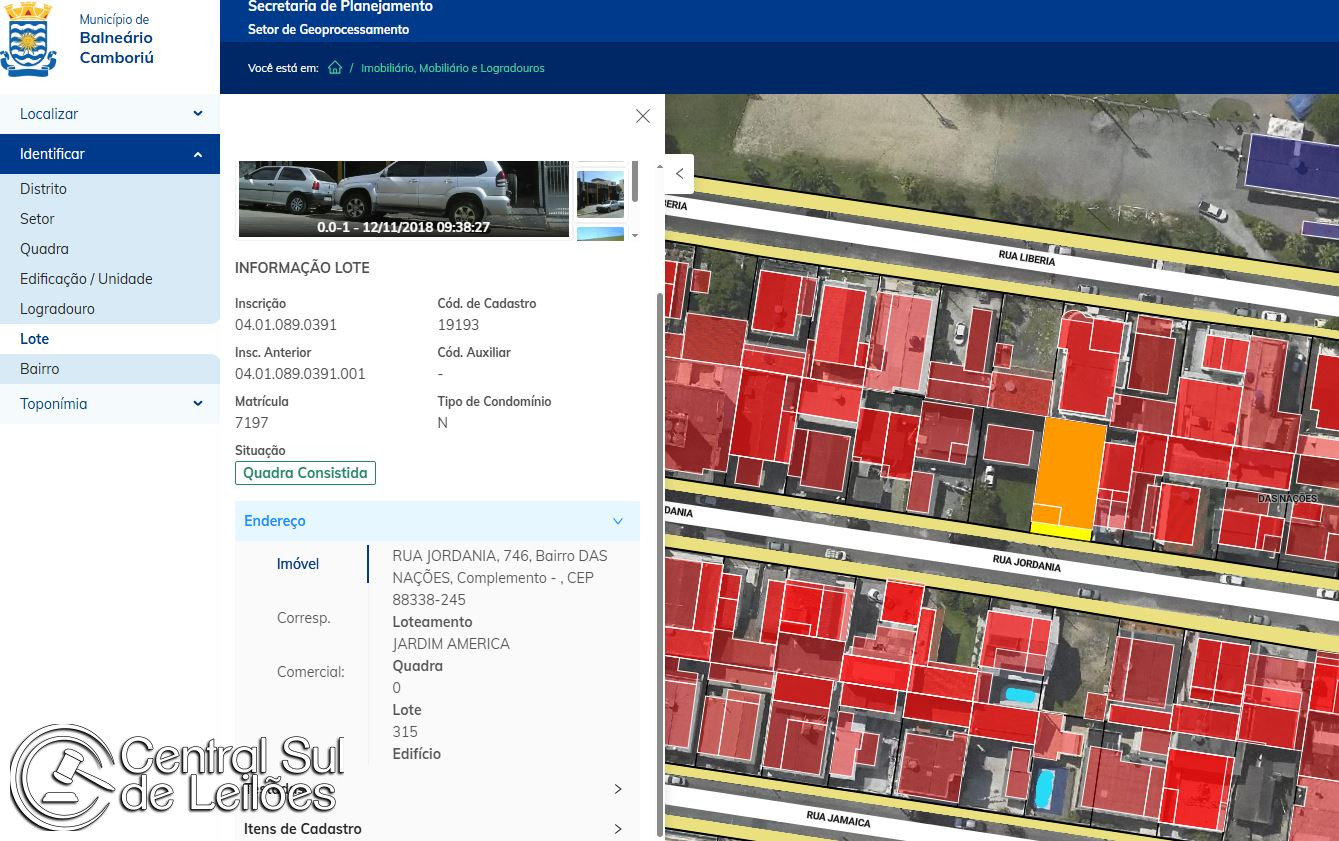This screenshot has height=841, width=1339.
Task: Open the second small photo thumbnail
Action: [x=600, y=234]
